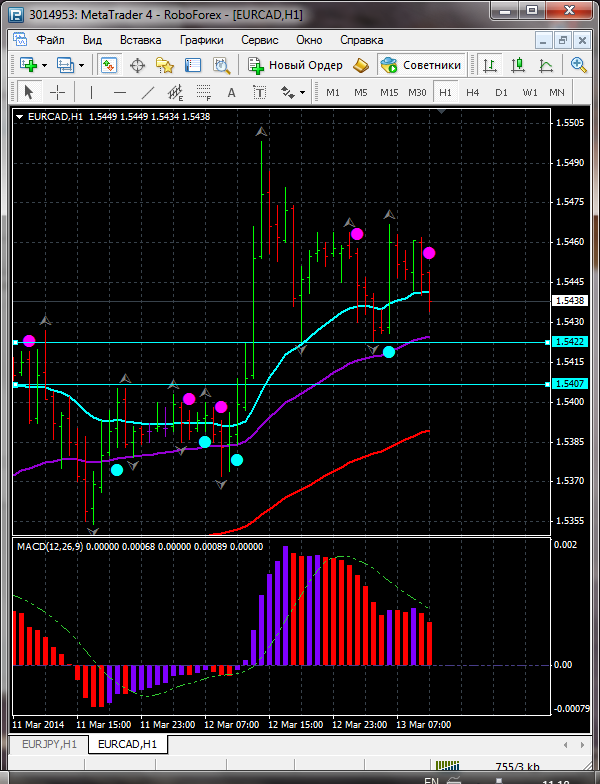
Task: Open the Графики menu
Action: [202, 40]
